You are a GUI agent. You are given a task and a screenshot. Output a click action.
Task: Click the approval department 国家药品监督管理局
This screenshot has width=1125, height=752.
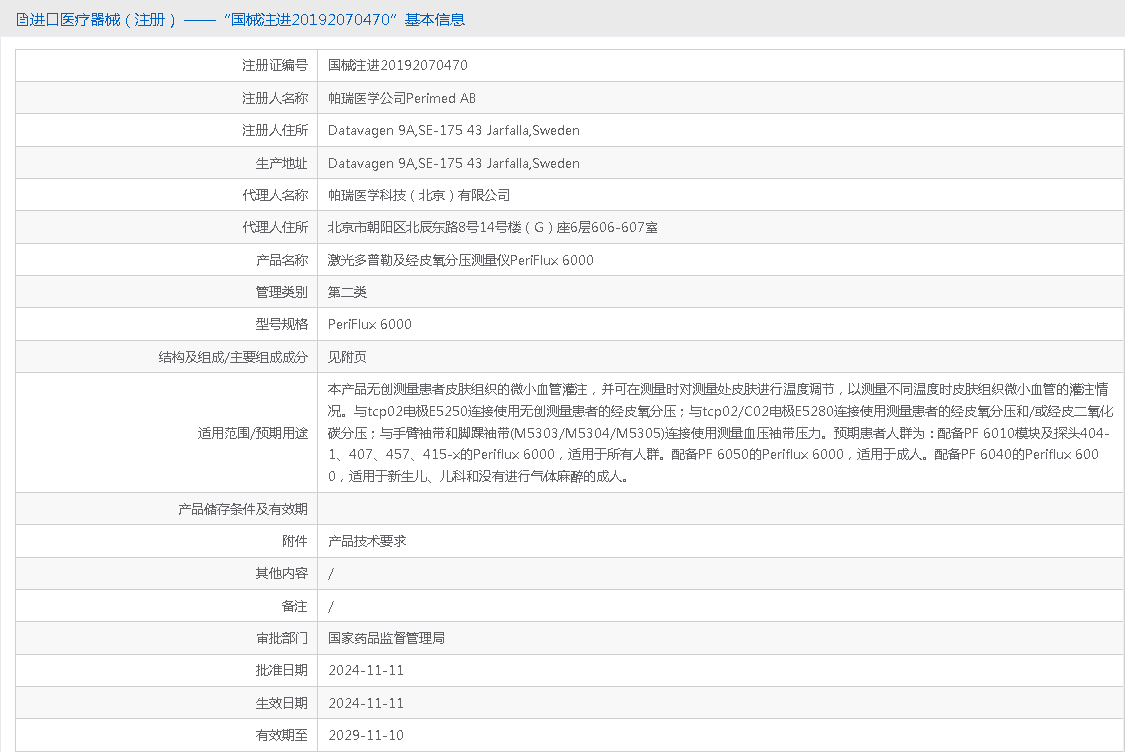click(386, 638)
